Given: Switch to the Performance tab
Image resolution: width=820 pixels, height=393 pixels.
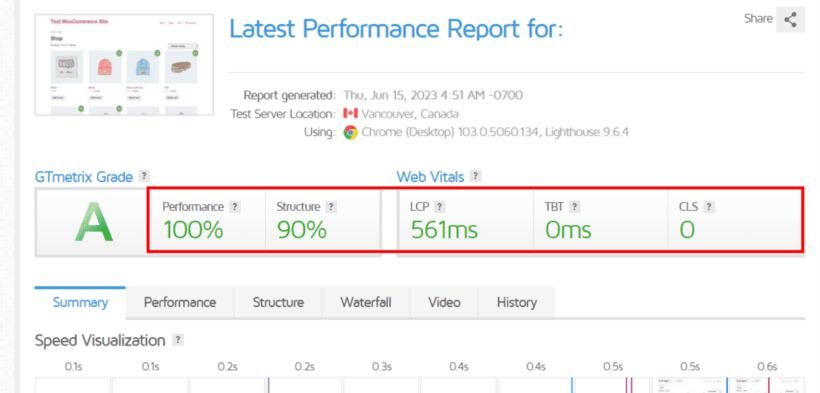Looking at the screenshot, I should 180,302.
